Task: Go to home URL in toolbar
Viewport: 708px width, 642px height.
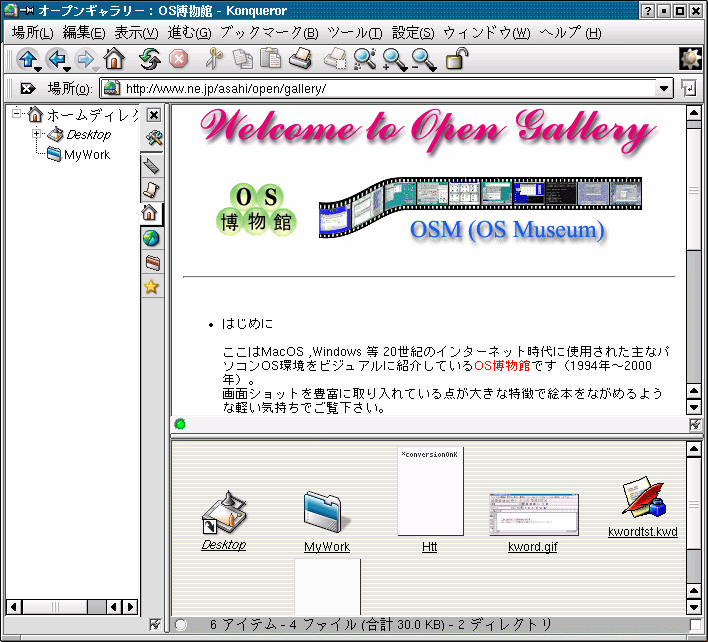Action: 114,59
